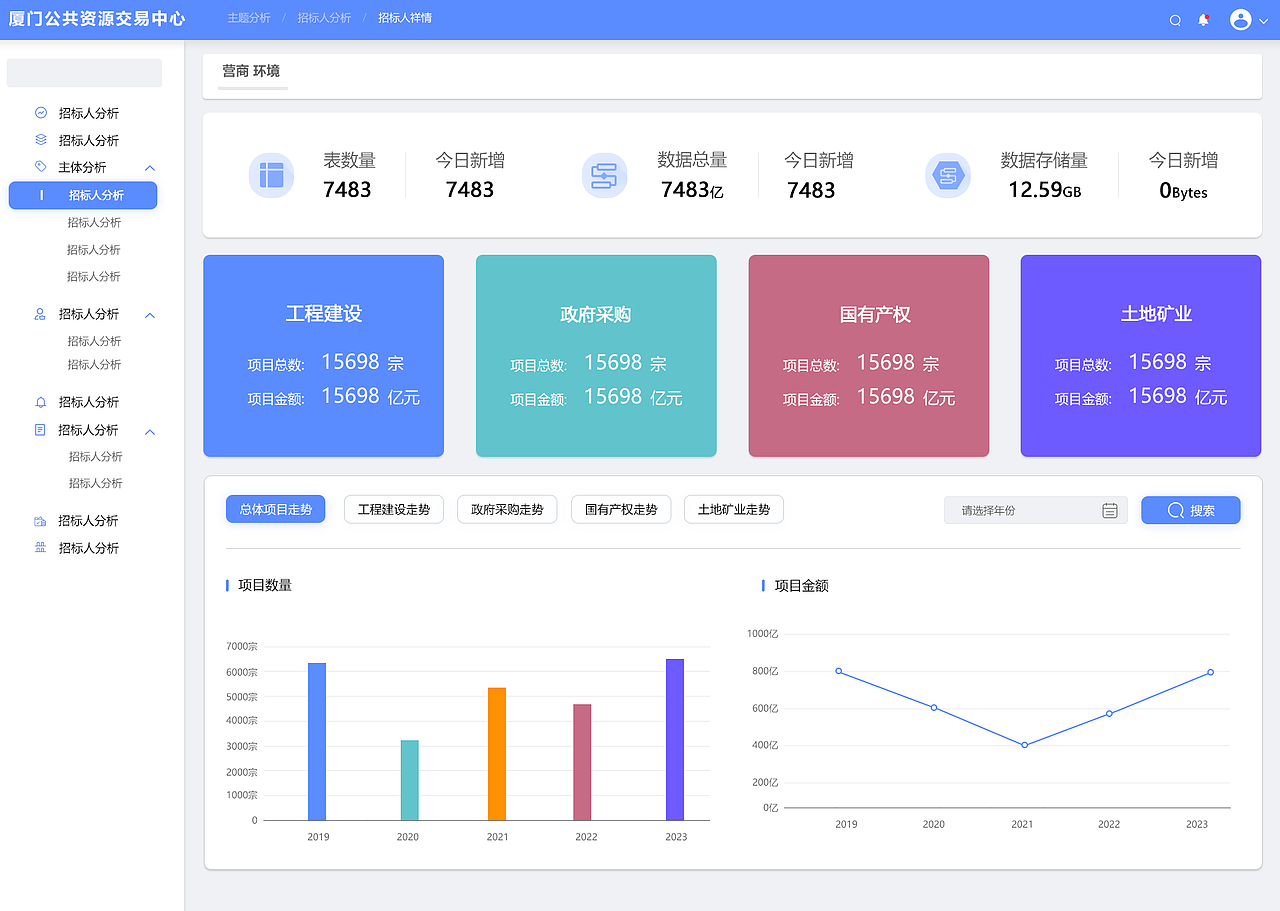Open the 工程建设 blue card
Screen dimensions: 1280x911
point(324,356)
